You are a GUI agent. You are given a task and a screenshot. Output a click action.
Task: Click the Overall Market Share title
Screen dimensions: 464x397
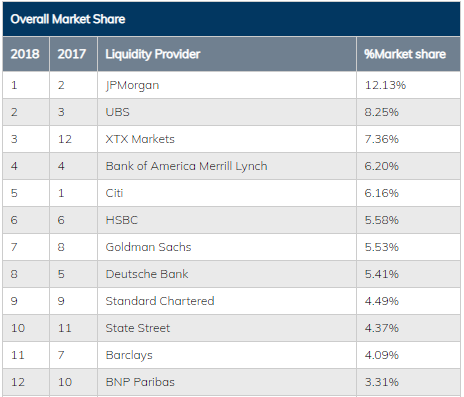click(68, 19)
